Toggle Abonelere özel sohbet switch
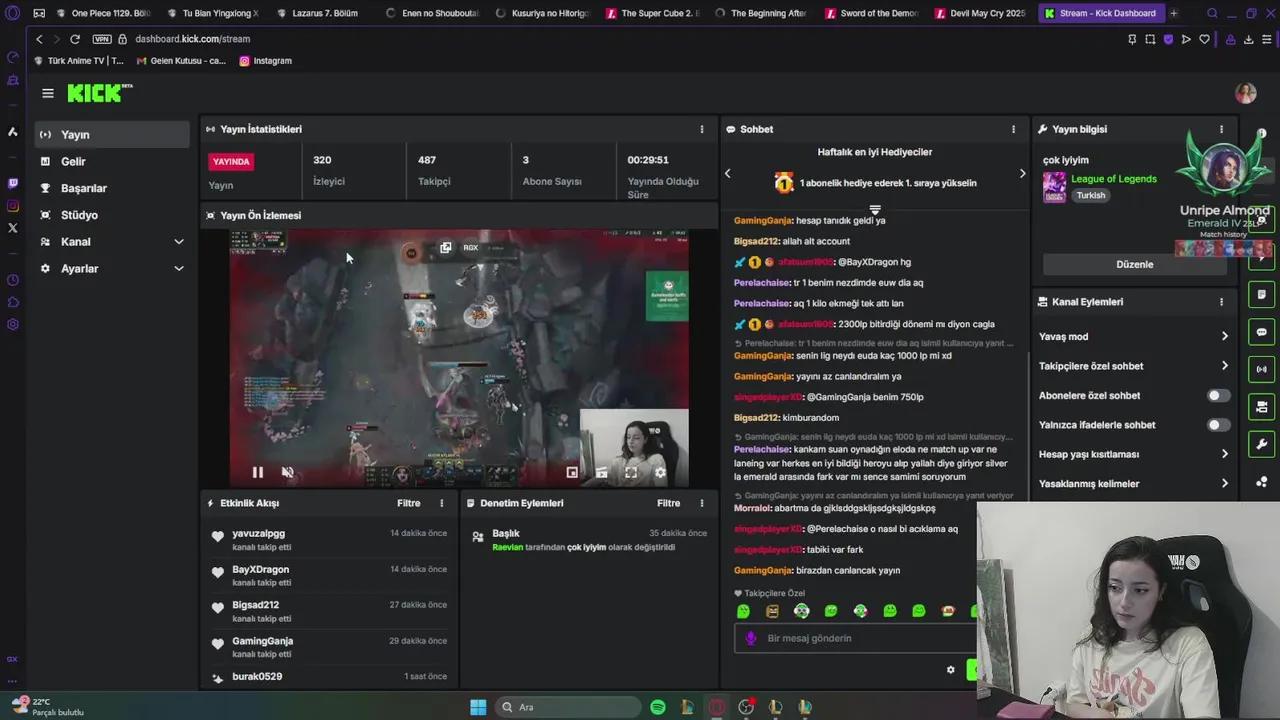This screenshot has height=720, width=1280. click(x=1217, y=395)
